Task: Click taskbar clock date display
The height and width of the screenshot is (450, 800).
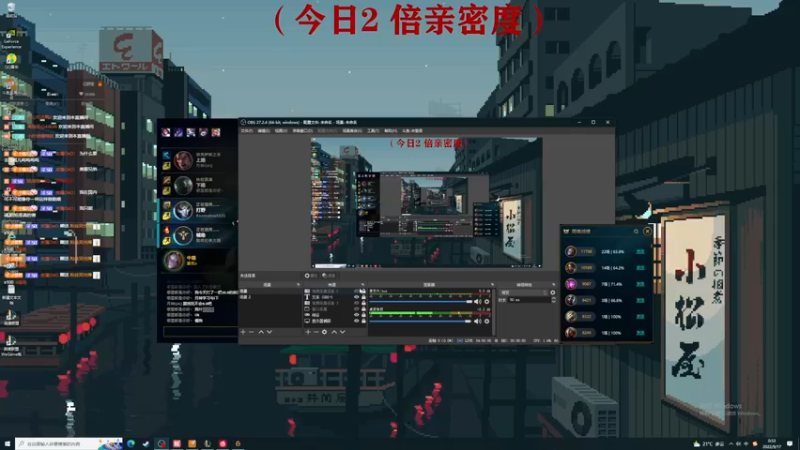Action: coord(772,444)
